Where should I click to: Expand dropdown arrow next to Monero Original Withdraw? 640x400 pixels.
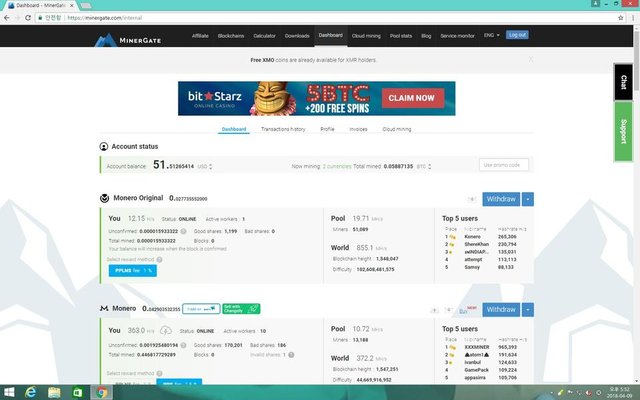click(x=528, y=199)
